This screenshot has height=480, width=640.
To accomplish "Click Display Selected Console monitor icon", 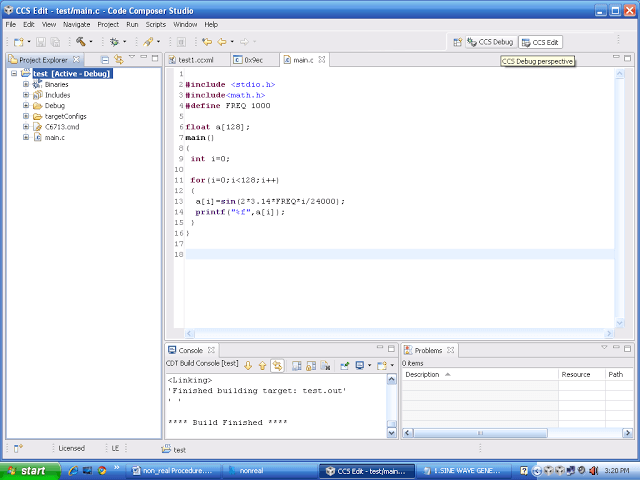I will pyautogui.click(x=360, y=365).
